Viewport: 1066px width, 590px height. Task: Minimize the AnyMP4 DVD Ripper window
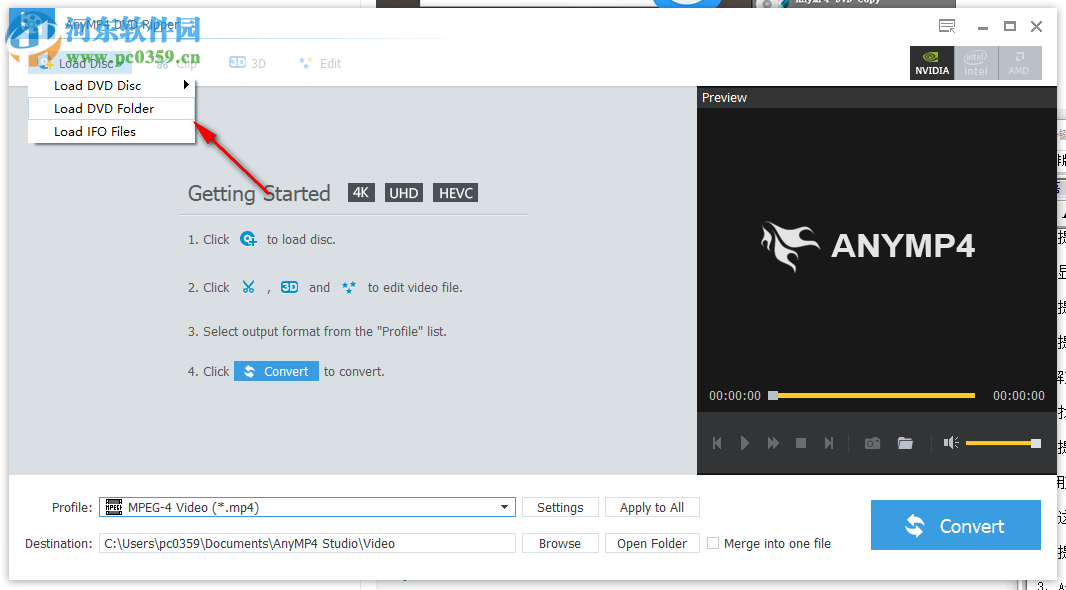983,27
